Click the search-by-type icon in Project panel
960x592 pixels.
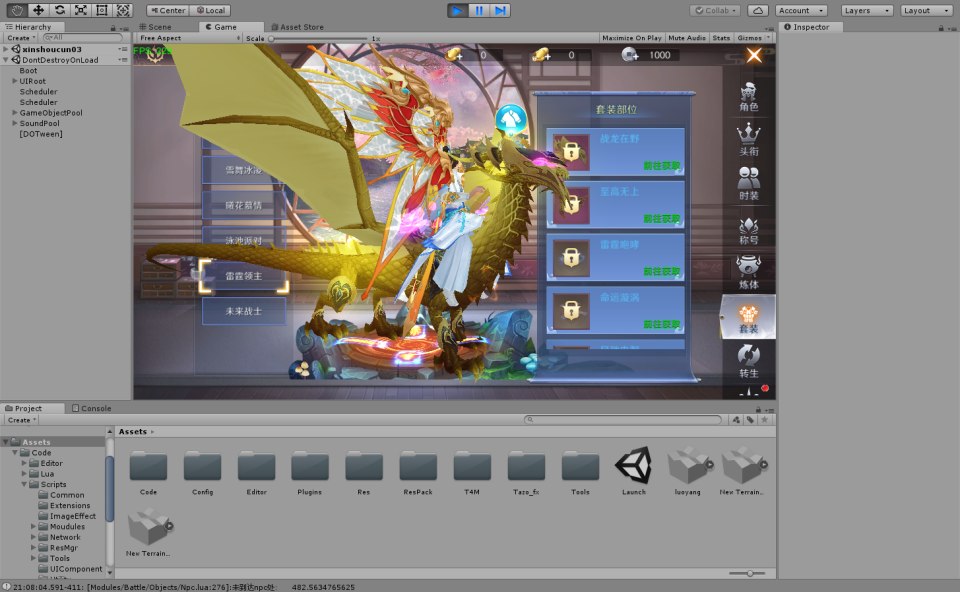tap(737, 420)
